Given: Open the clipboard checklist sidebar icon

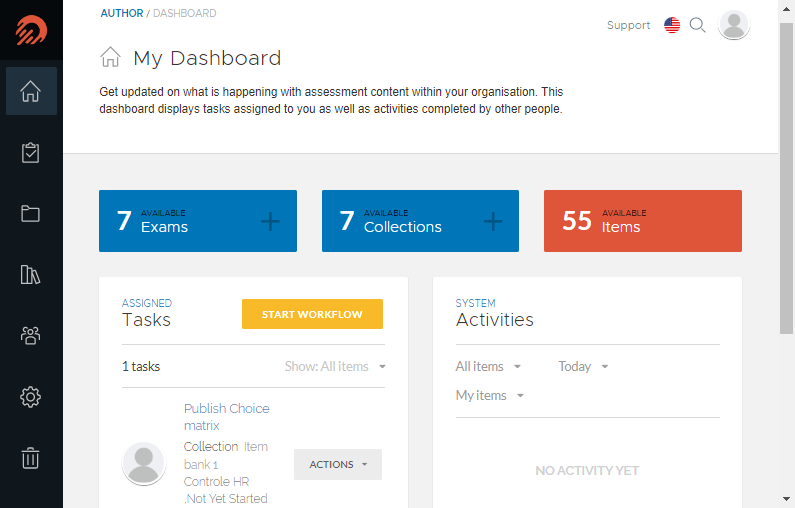Looking at the screenshot, I should 31,153.
